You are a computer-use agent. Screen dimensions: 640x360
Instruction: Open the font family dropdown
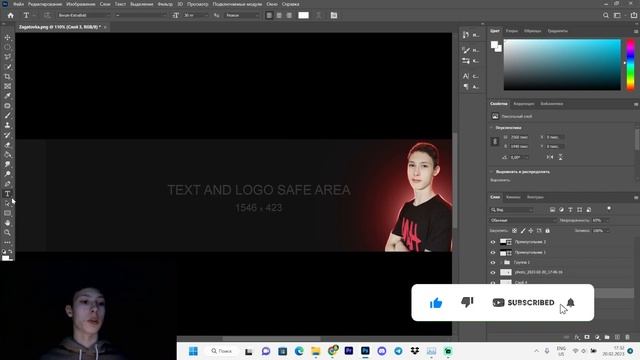[x=84, y=16]
